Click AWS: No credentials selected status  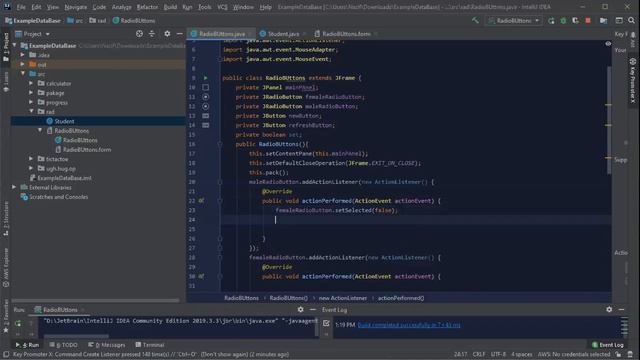coord(574,355)
